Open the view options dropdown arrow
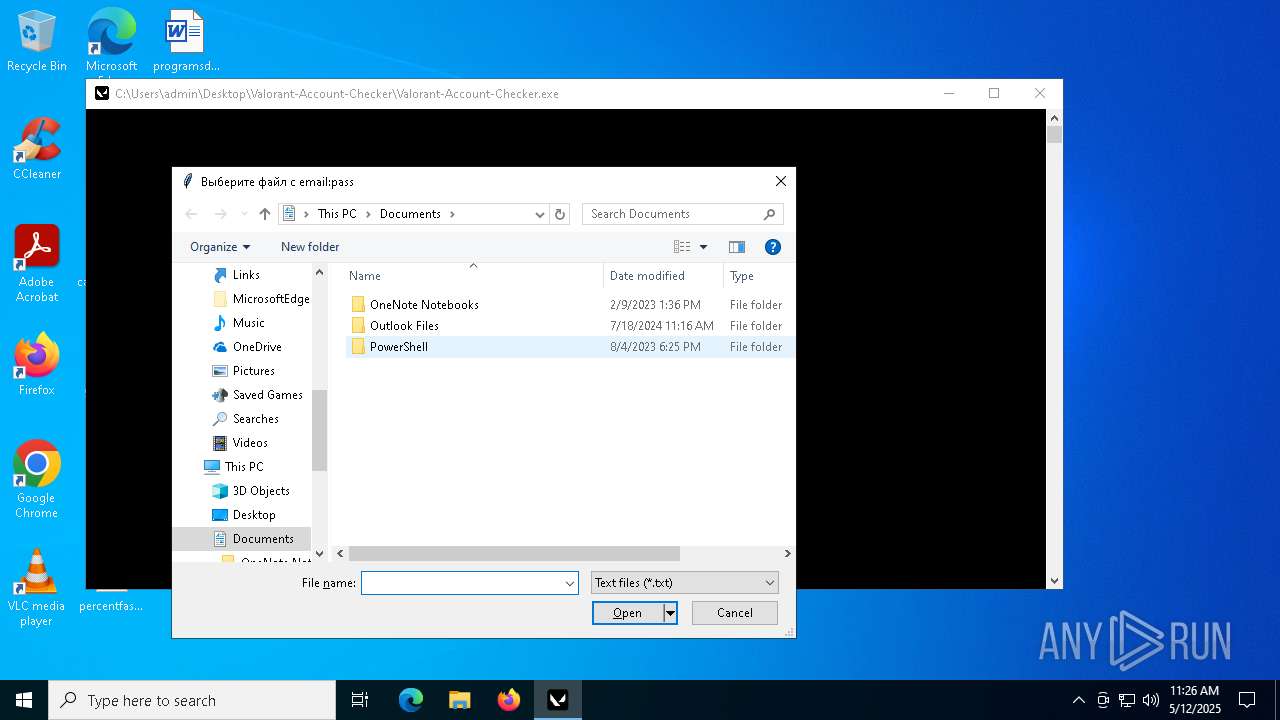 tap(703, 247)
